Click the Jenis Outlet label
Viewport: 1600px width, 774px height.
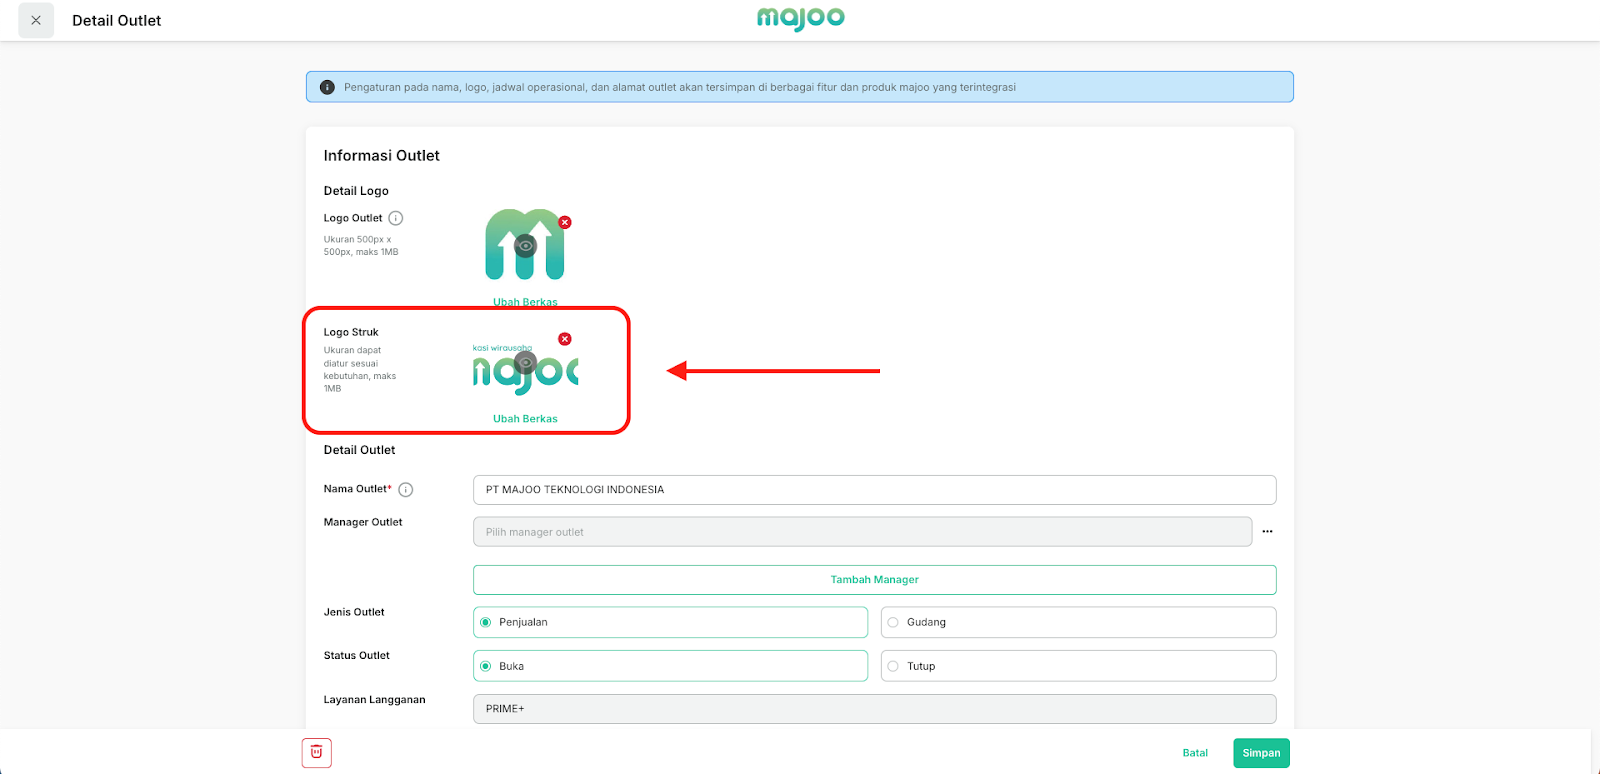354,612
